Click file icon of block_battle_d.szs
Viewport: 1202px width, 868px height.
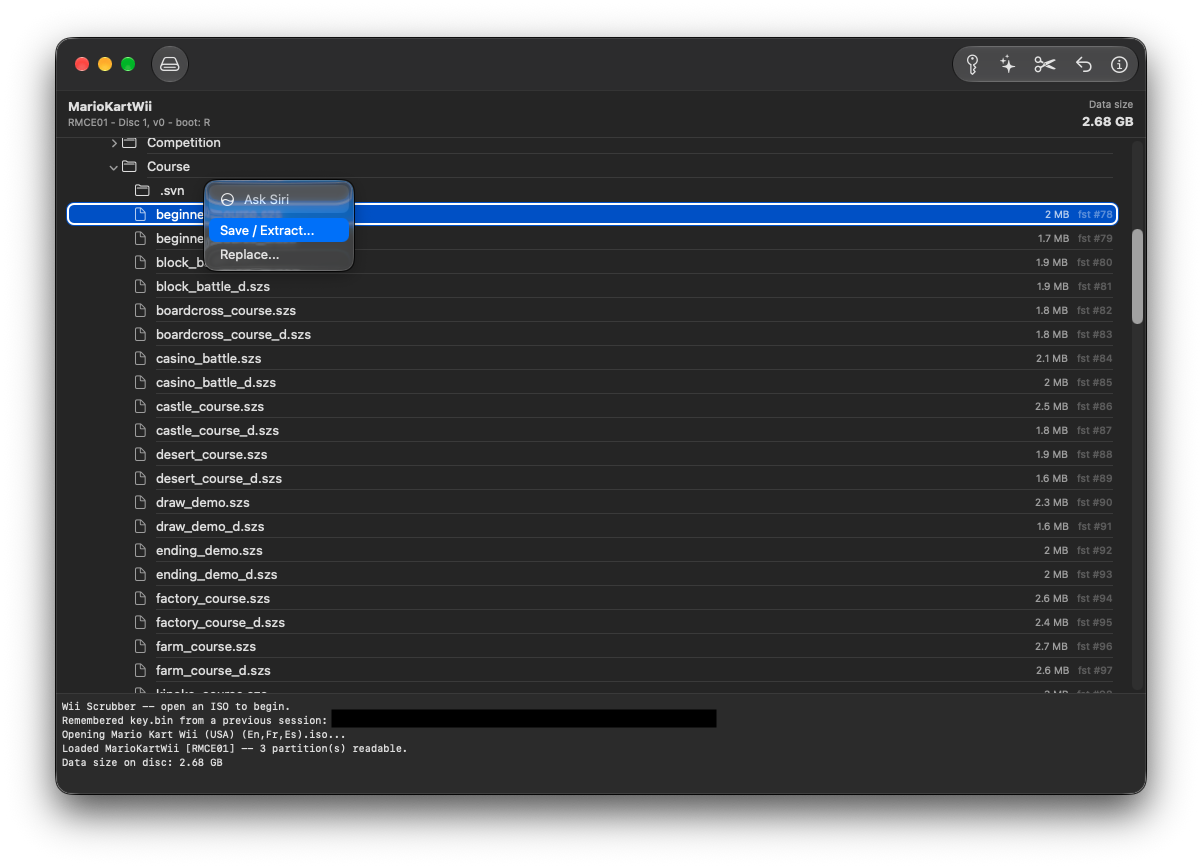141,287
